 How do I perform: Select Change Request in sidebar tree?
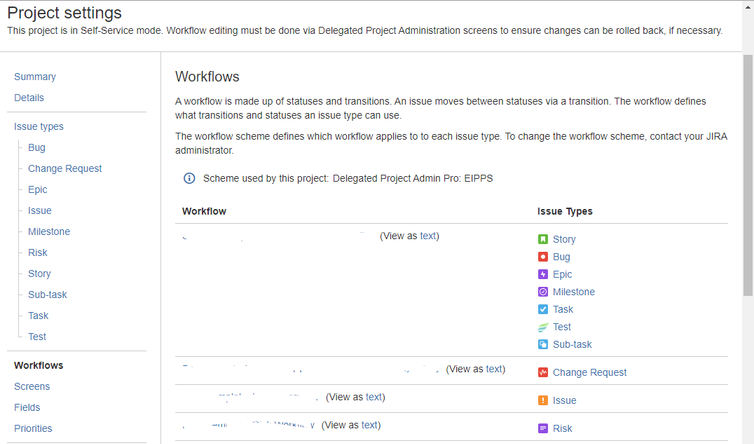pos(65,168)
